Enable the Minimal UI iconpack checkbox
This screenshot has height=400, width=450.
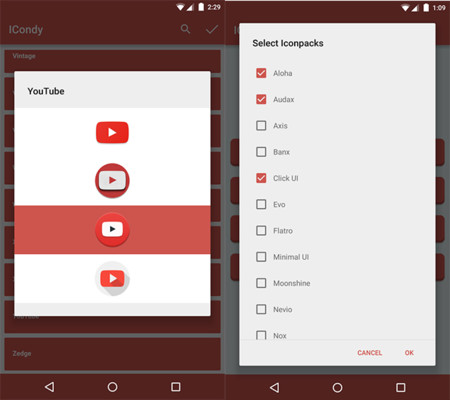pos(261,257)
